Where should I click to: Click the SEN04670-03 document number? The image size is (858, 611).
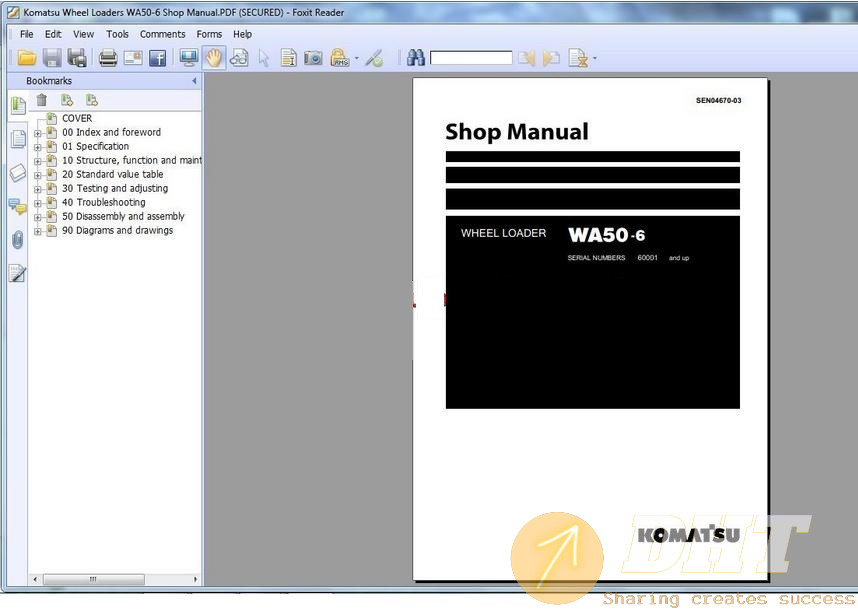click(718, 101)
